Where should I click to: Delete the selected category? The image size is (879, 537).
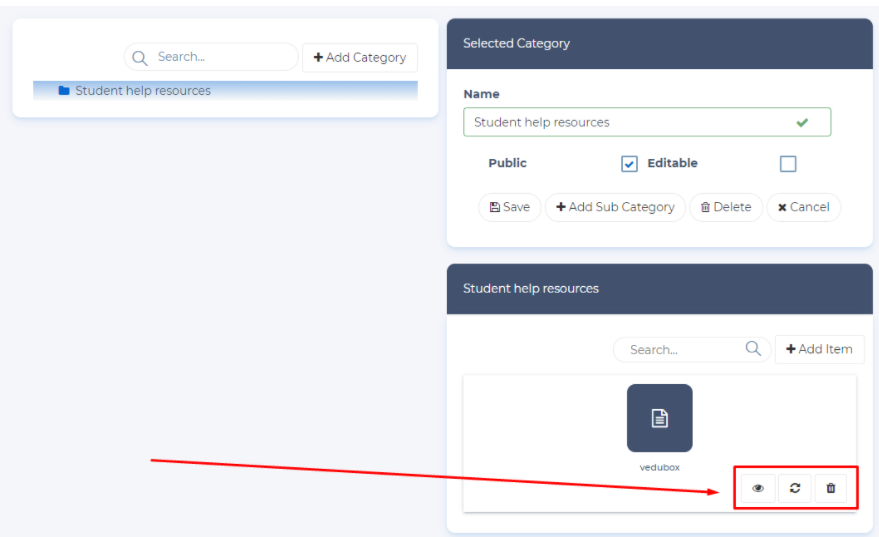[726, 207]
